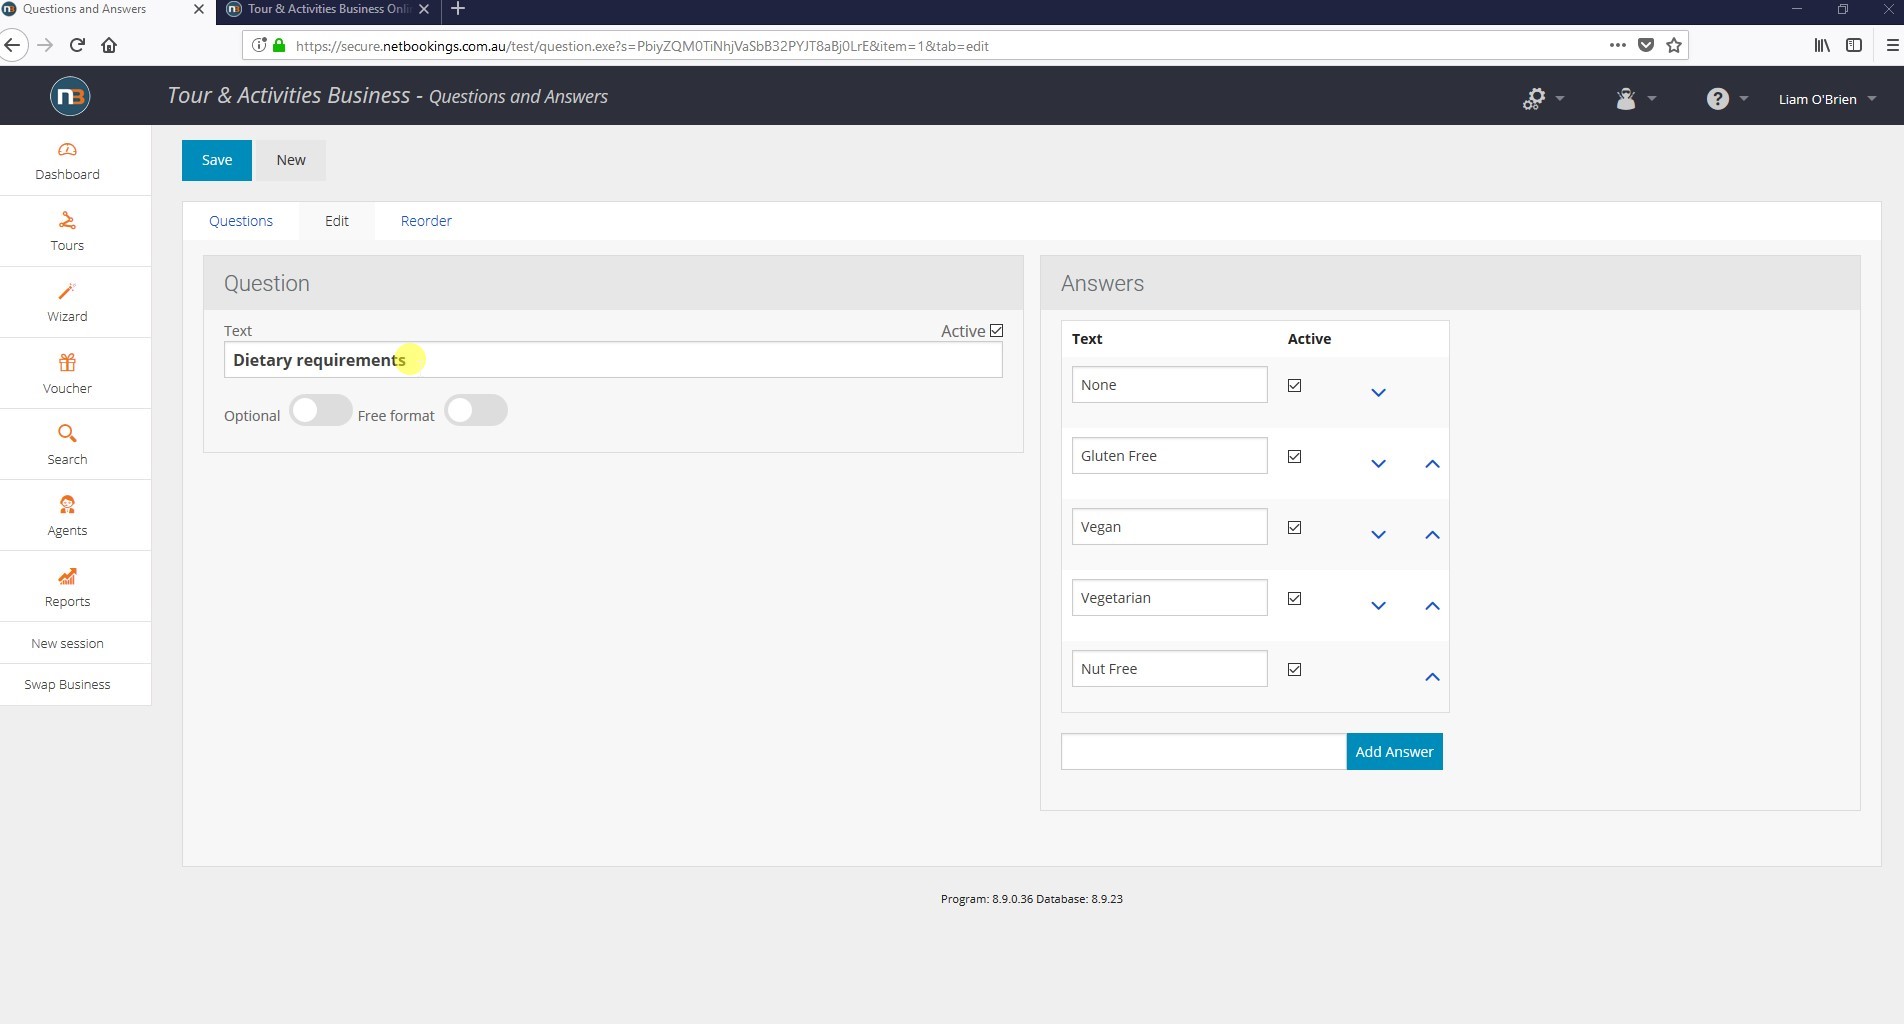Open the help question mark dropdown
This screenshot has width=1904, height=1024.
(x=1726, y=99)
